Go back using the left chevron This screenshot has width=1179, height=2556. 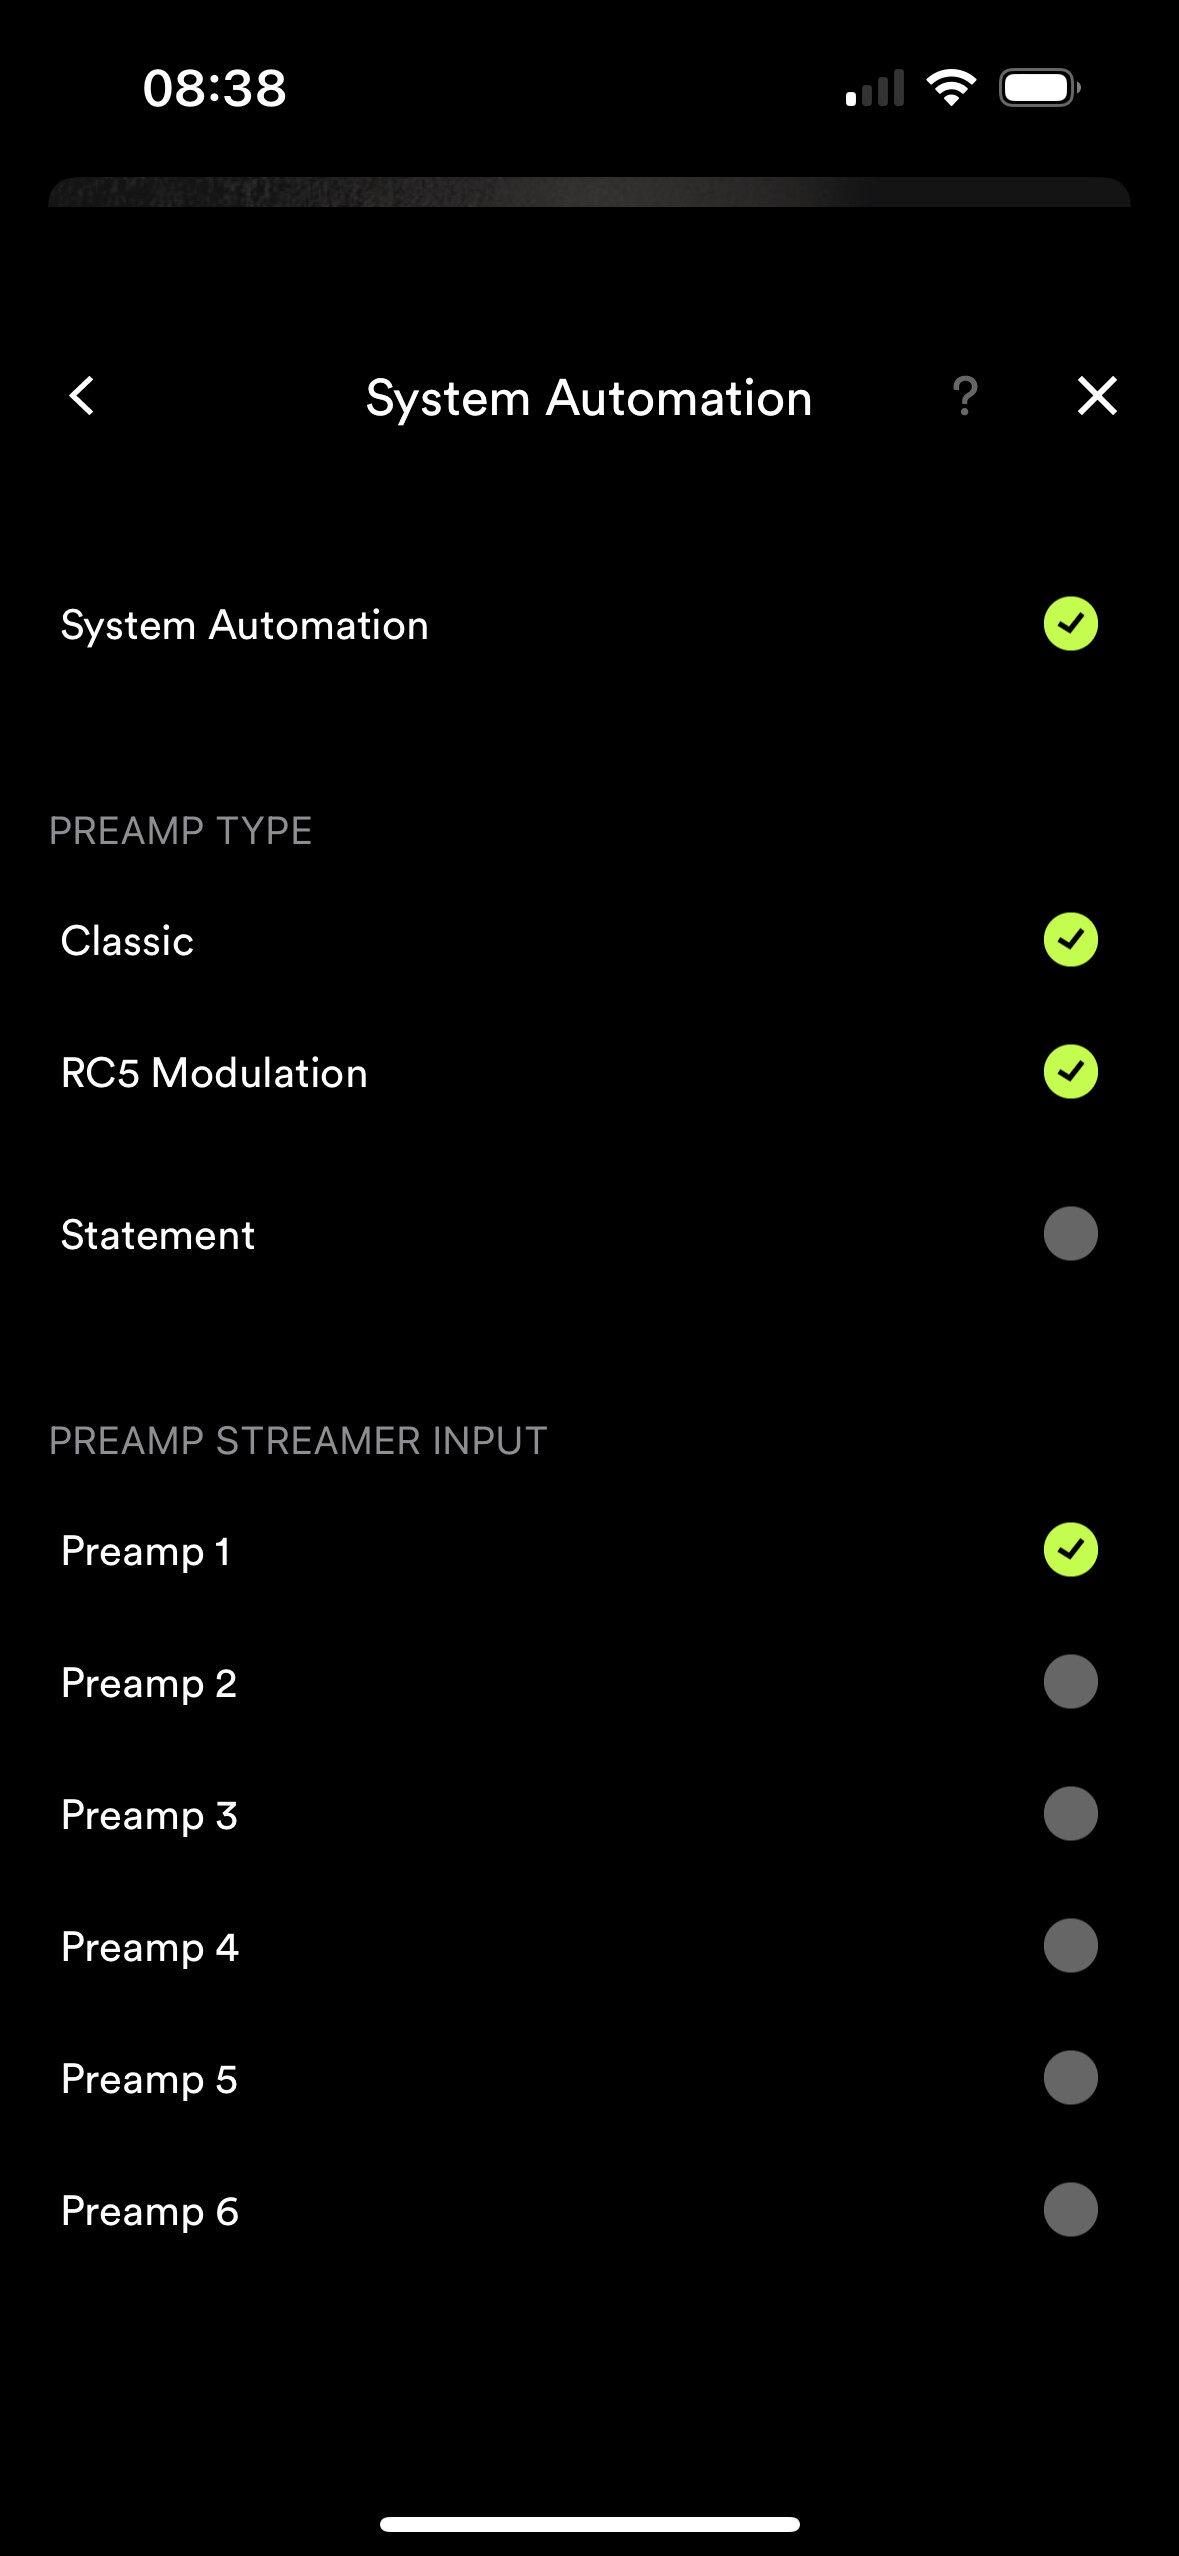(82, 396)
